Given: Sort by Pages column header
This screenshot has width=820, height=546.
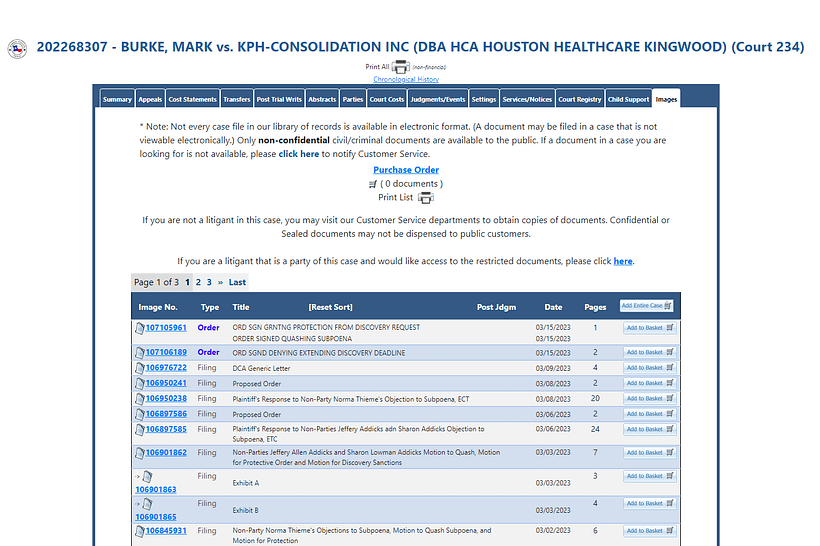Looking at the screenshot, I should click(x=595, y=307).
